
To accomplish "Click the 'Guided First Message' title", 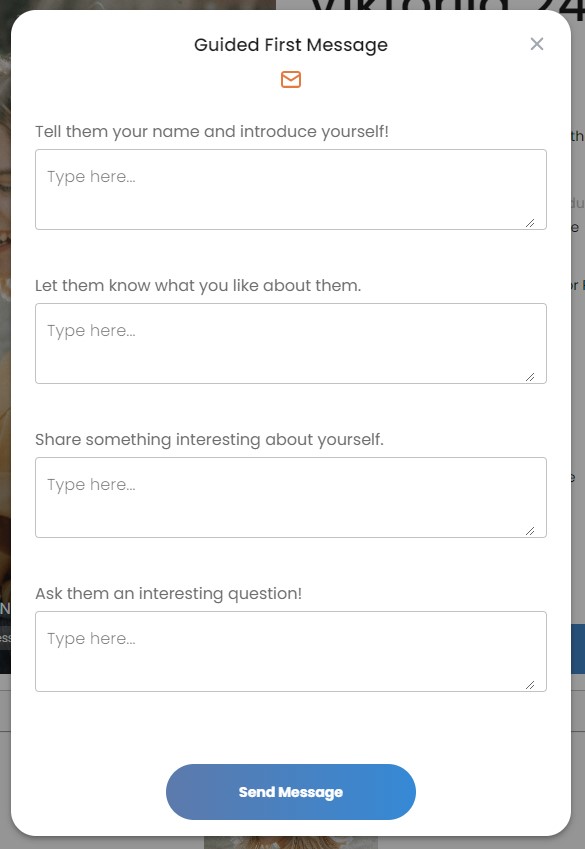I will (x=291, y=45).
